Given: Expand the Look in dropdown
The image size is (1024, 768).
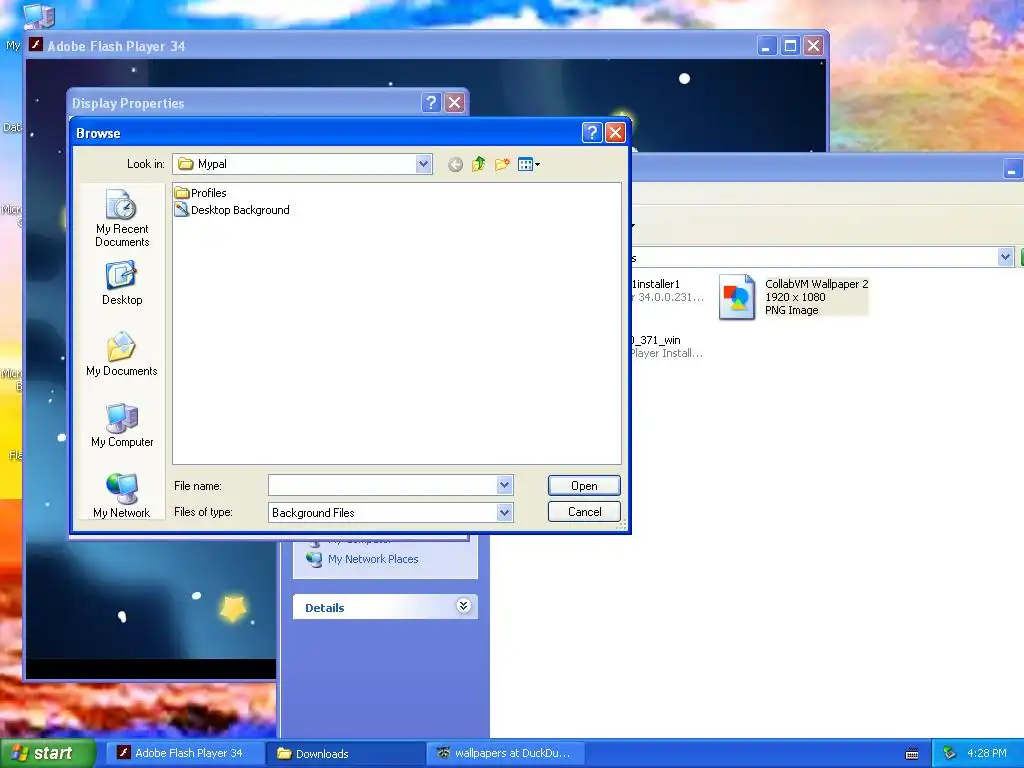Looking at the screenshot, I should pos(423,164).
